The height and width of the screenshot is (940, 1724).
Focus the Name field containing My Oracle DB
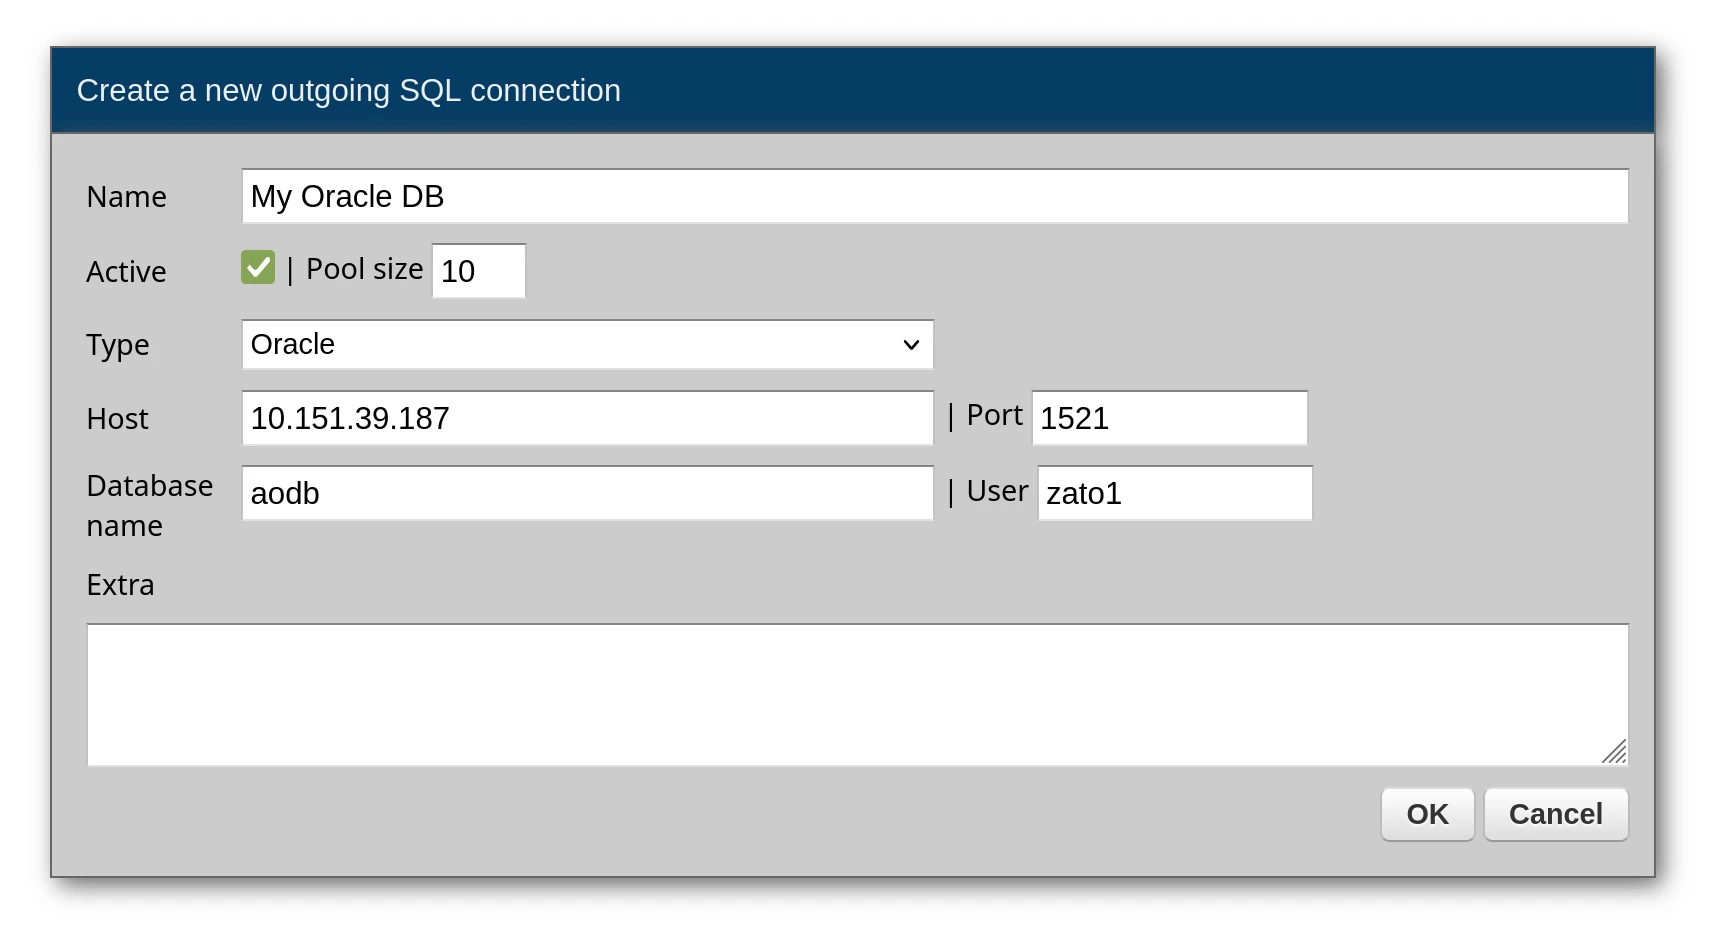tap(934, 197)
